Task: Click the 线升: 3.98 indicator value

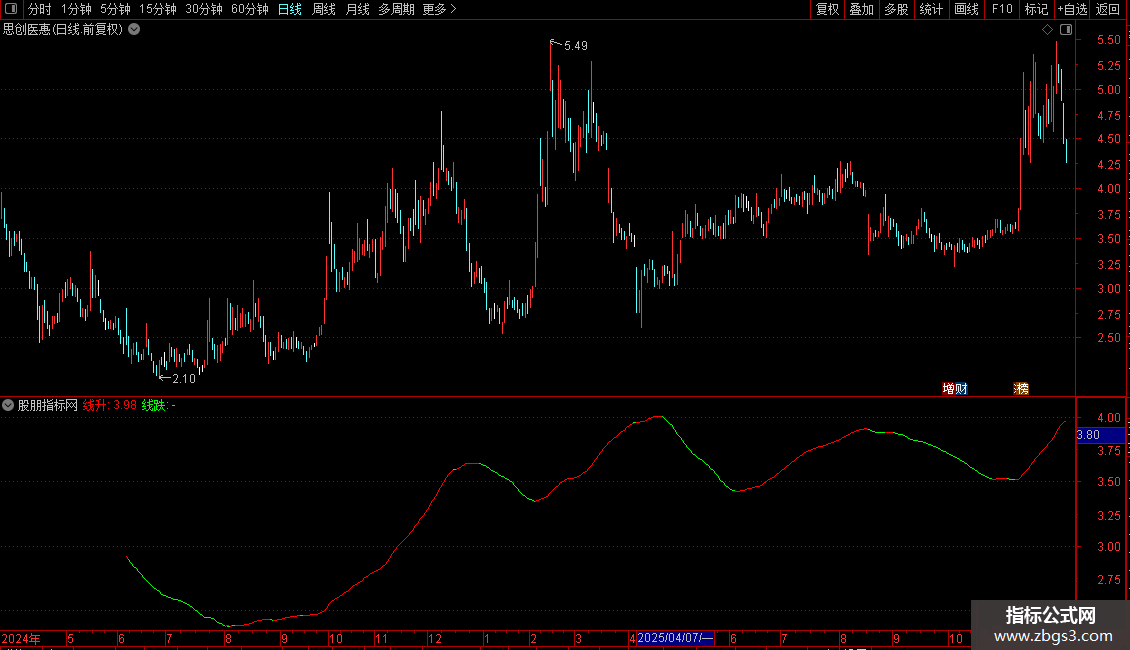Action: [110, 405]
